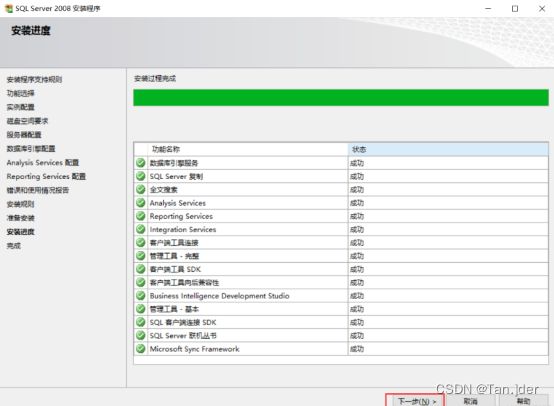Select the 准备安装 sidebar step

20,218
